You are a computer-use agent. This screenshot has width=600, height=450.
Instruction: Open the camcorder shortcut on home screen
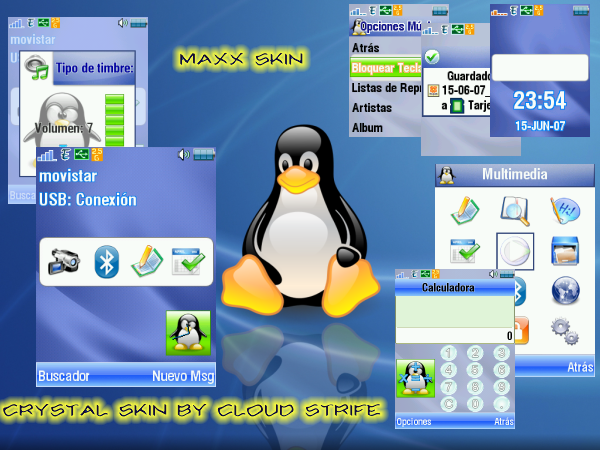point(64,262)
